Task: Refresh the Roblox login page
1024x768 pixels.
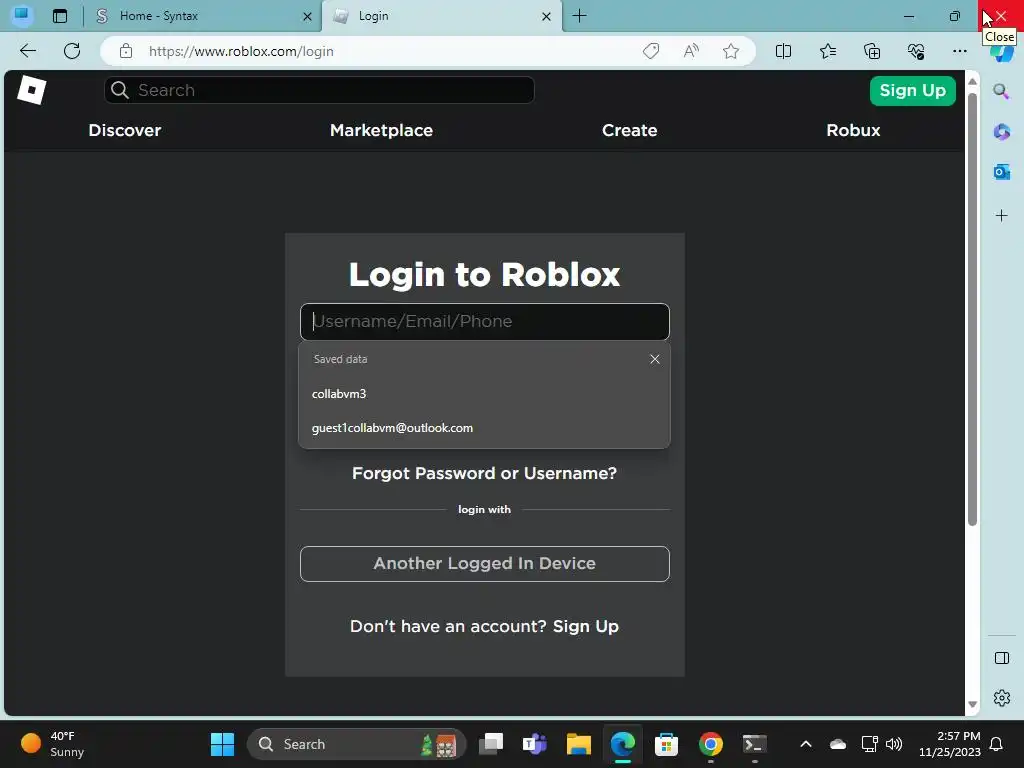Action: coord(72,51)
